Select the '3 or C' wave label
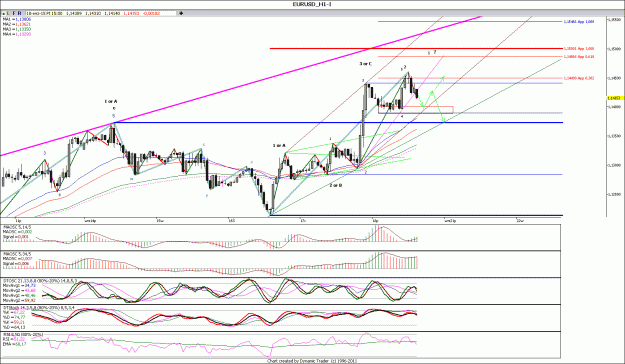625x364 pixels. point(366,64)
